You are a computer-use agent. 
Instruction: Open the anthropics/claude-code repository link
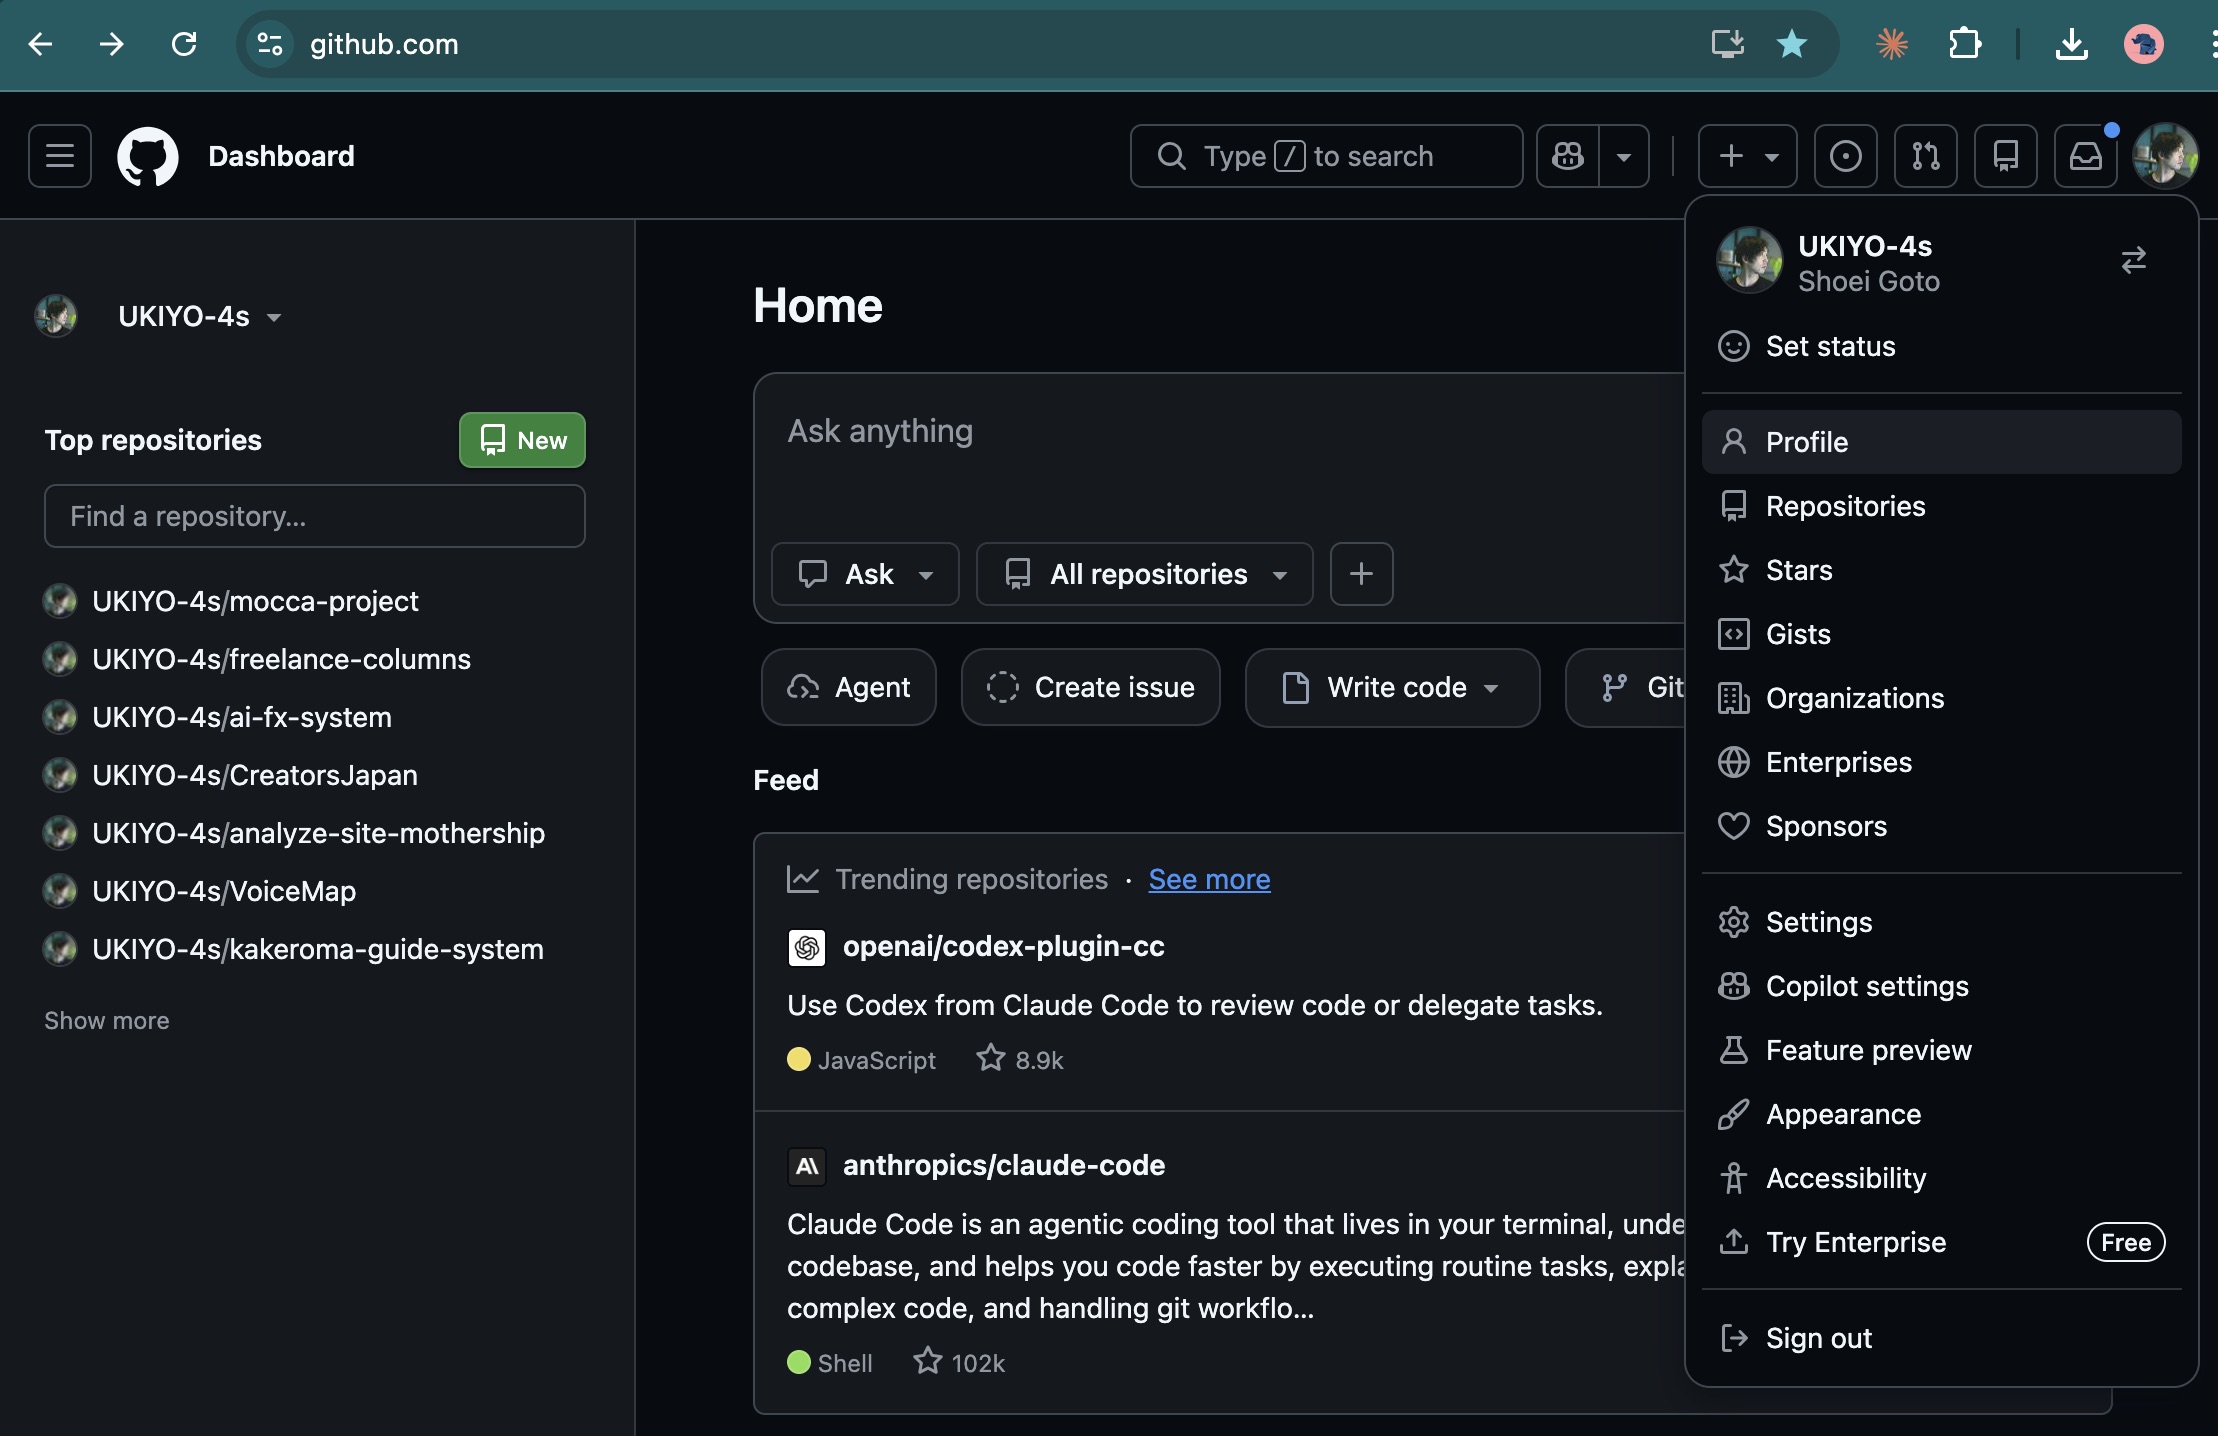pyautogui.click(x=1004, y=1166)
